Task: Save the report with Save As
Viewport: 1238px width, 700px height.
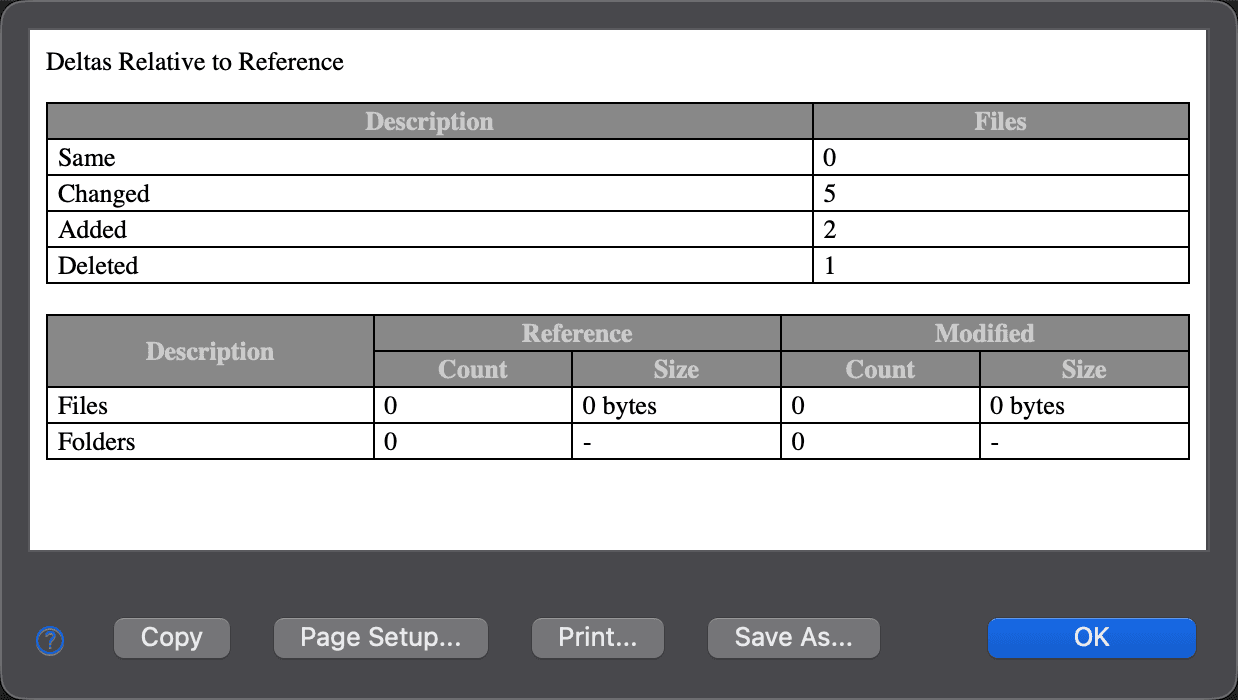Action: pyautogui.click(x=794, y=638)
